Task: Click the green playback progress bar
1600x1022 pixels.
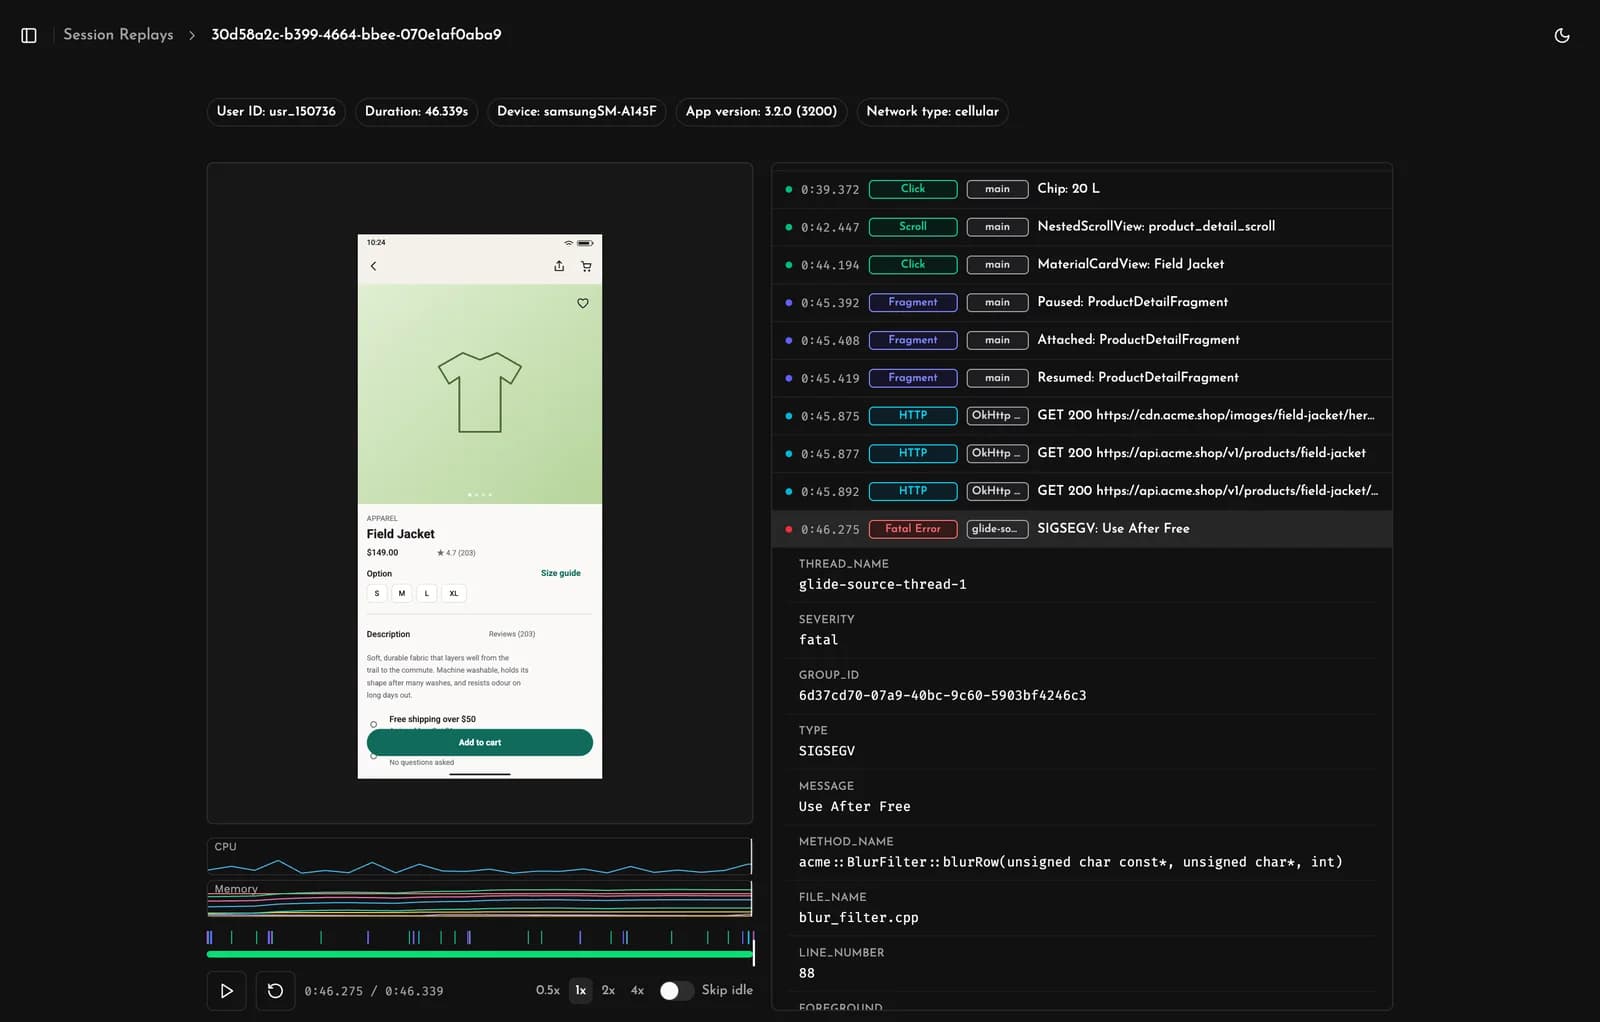Action: coord(480,954)
